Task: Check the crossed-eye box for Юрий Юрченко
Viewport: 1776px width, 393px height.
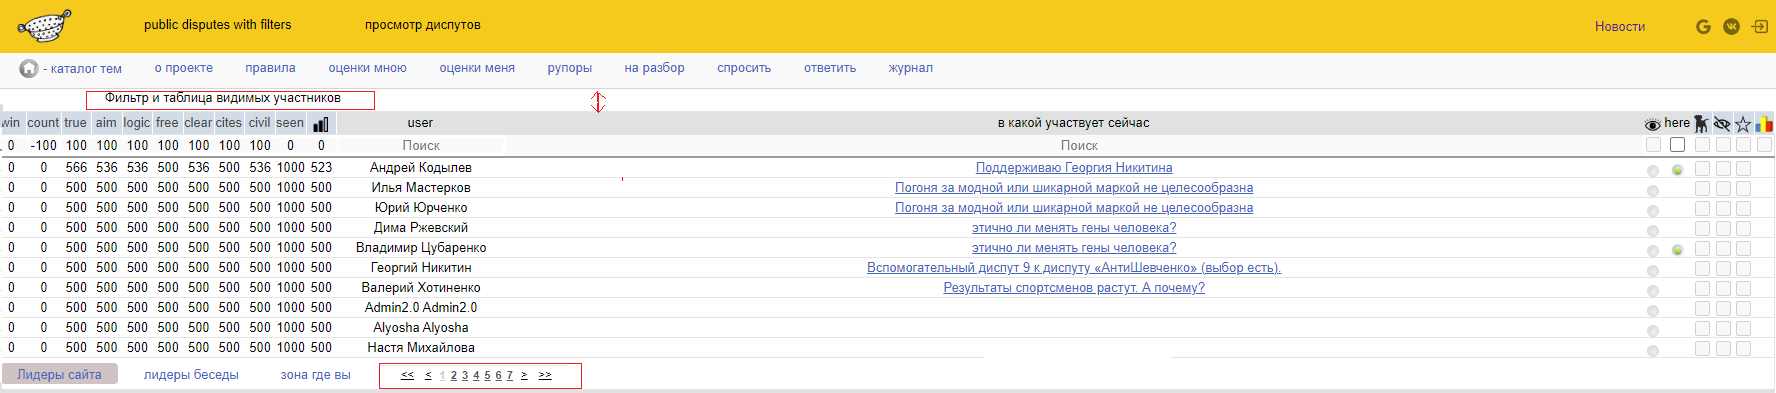Action: point(1723,209)
